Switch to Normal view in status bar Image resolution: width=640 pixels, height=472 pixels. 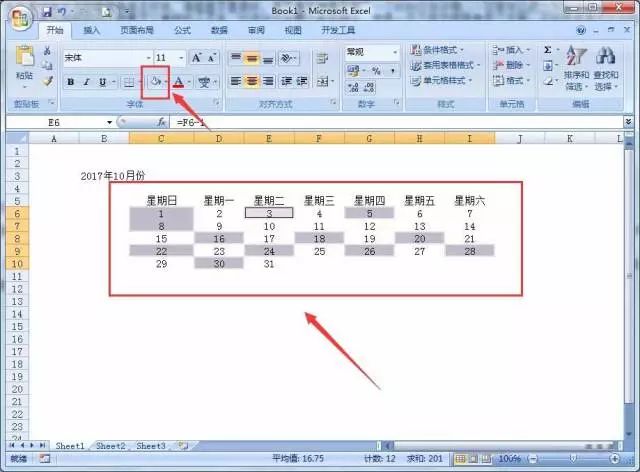(460, 459)
